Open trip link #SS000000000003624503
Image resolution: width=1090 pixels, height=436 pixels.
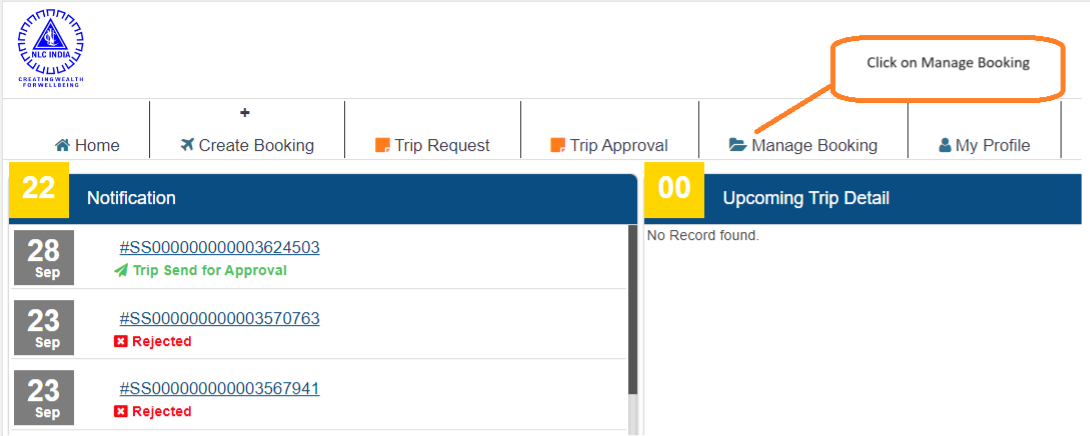[x=219, y=248]
